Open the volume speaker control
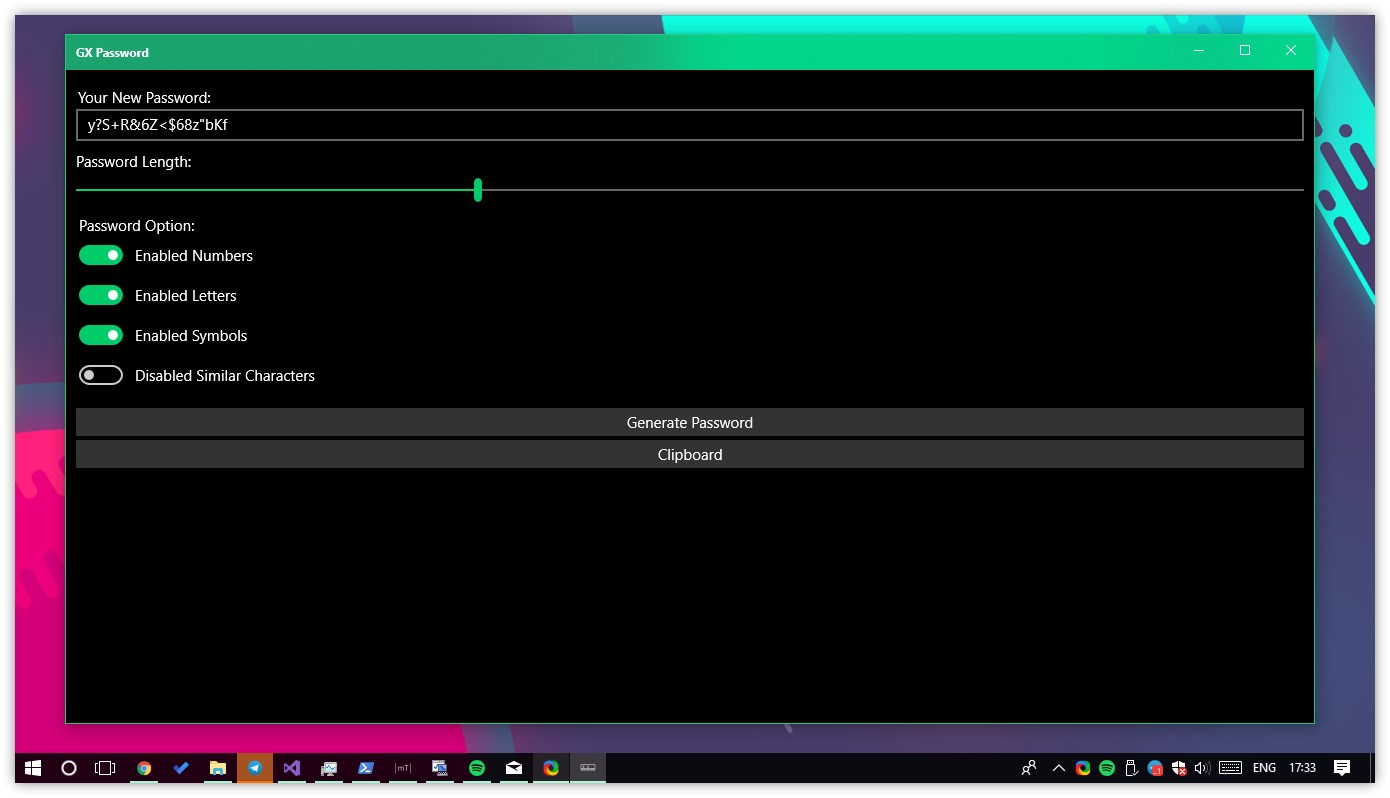This screenshot has width=1390, height=798. (x=1203, y=768)
